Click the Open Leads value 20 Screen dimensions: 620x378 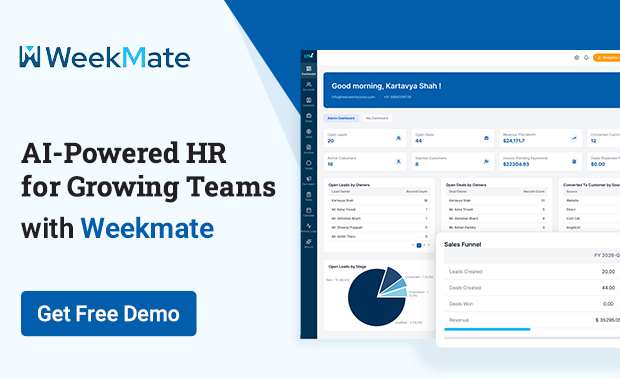click(x=331, y=141)
